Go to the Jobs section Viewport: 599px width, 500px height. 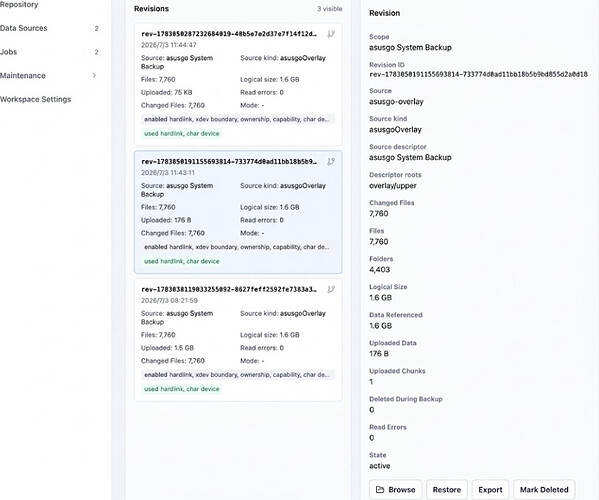coord(8,52)
